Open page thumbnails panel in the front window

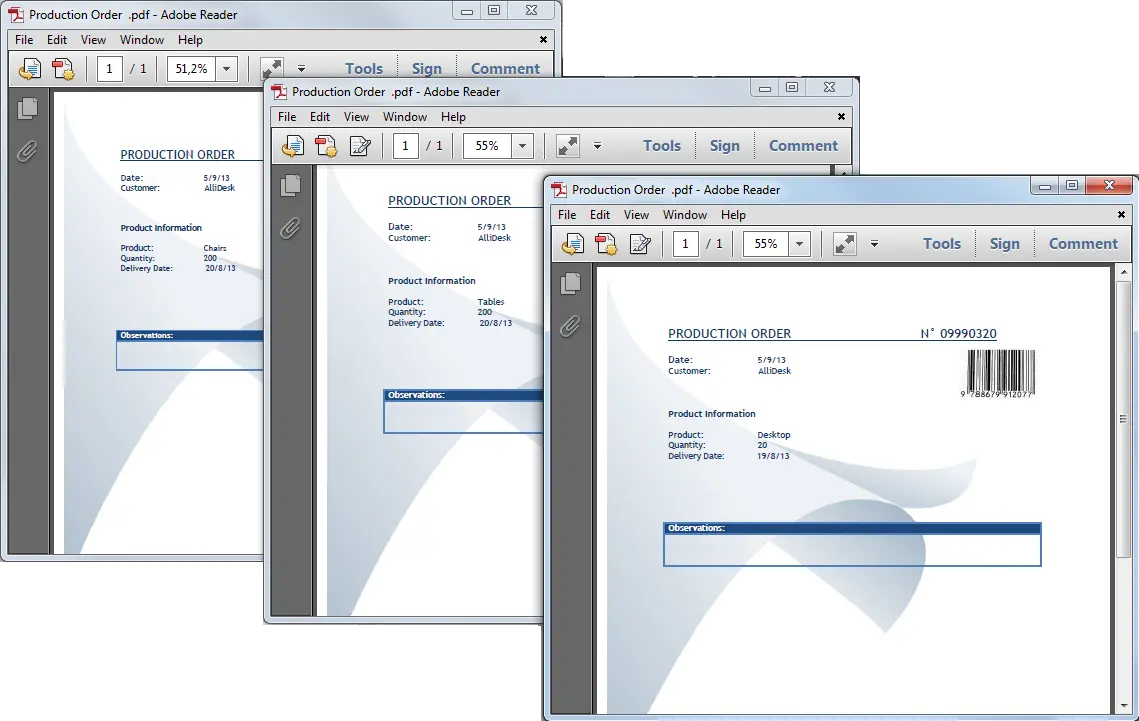571,282
